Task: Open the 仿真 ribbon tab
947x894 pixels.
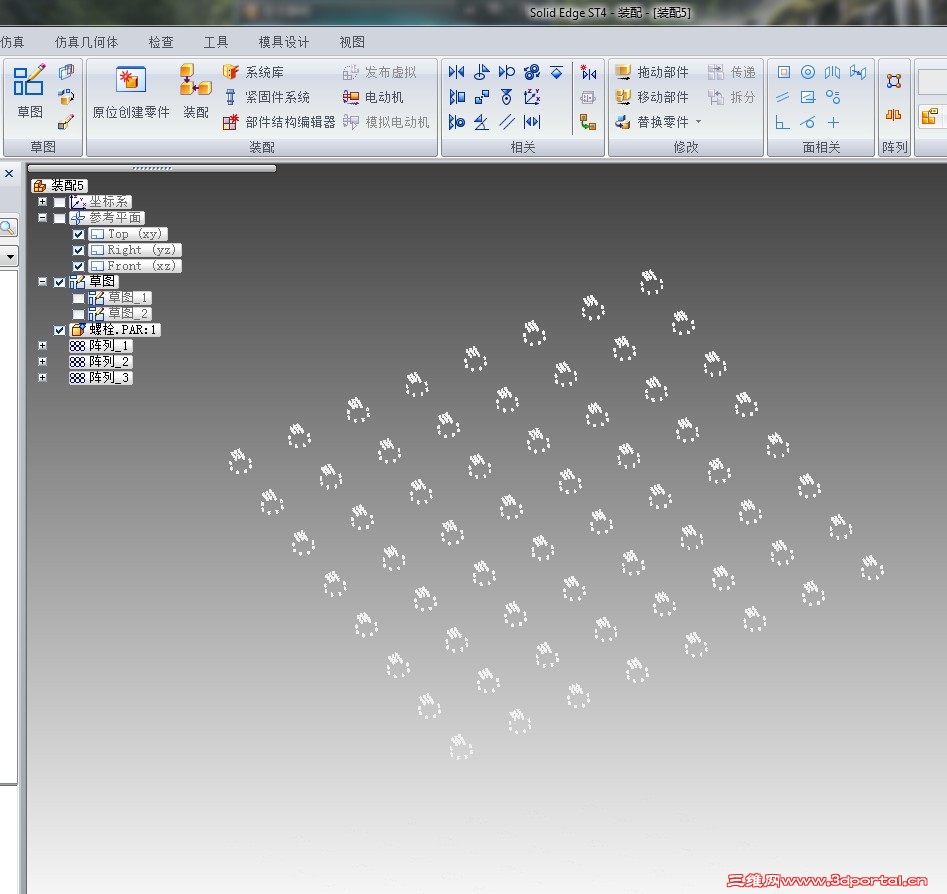Action: (x=12, y=42)
